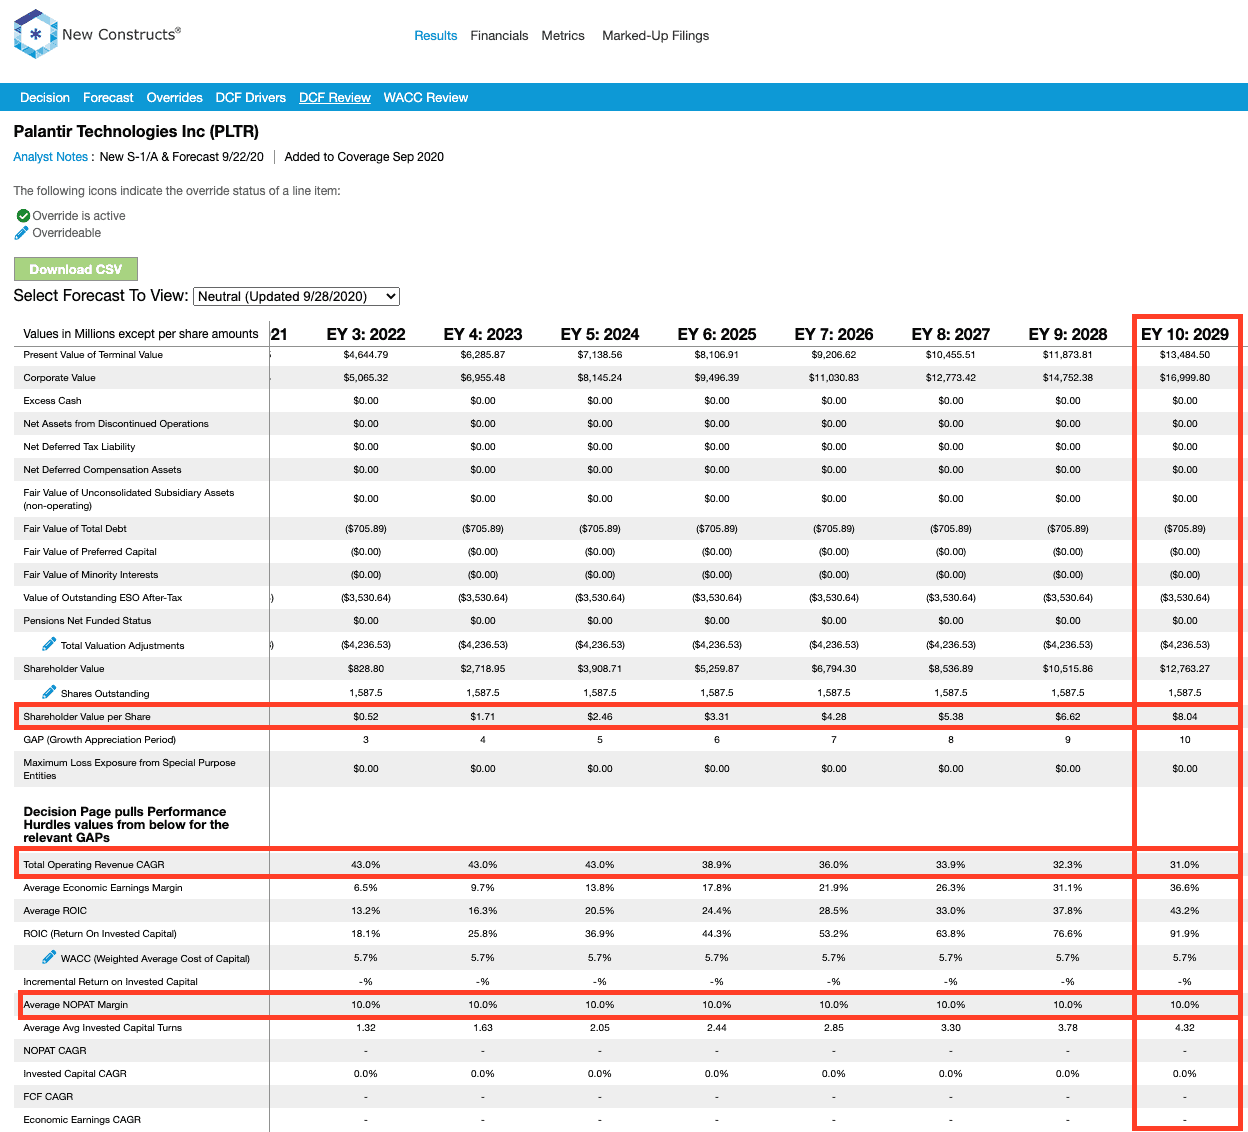This screenshot has width=1248, height=1132.
Task: Click the Average Avg Invested Capital Turns label
Action: tap(103, 1028)
